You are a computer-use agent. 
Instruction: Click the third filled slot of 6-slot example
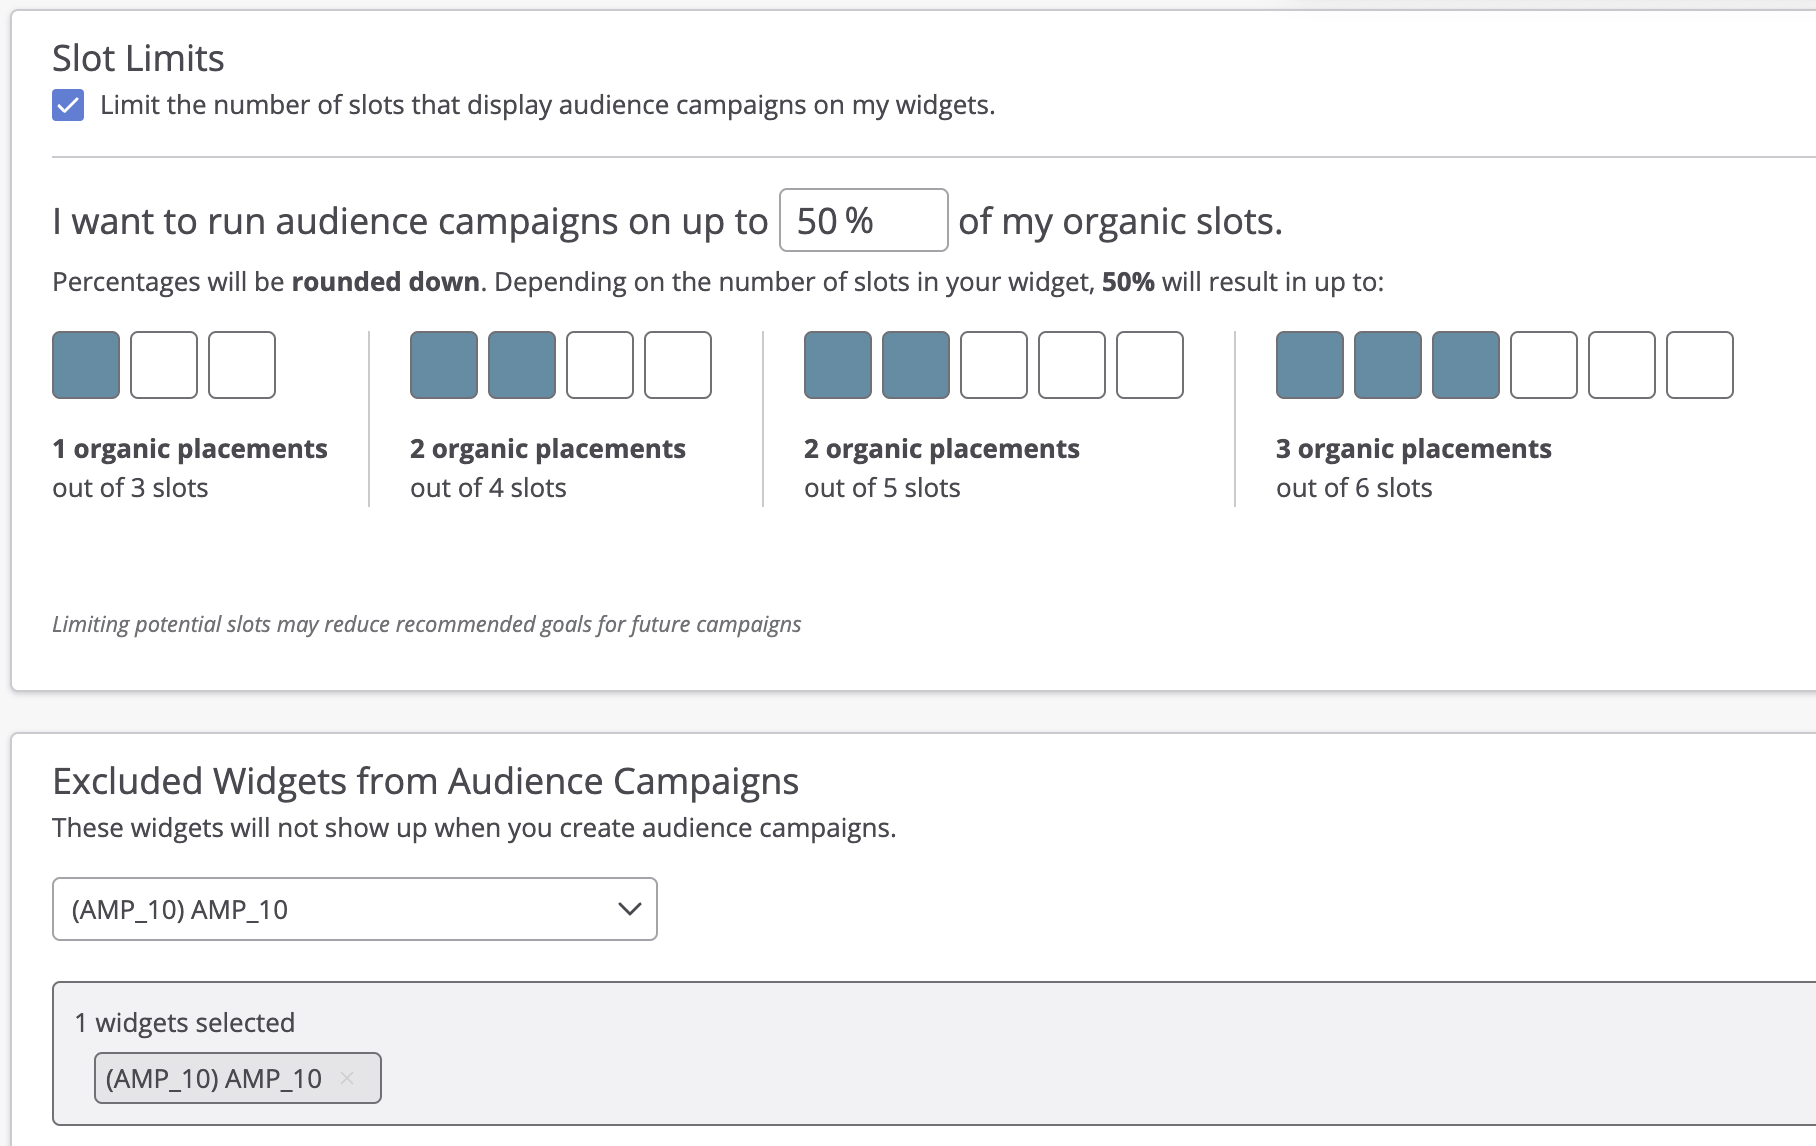pyautogui.click(x=1466, y=365)
